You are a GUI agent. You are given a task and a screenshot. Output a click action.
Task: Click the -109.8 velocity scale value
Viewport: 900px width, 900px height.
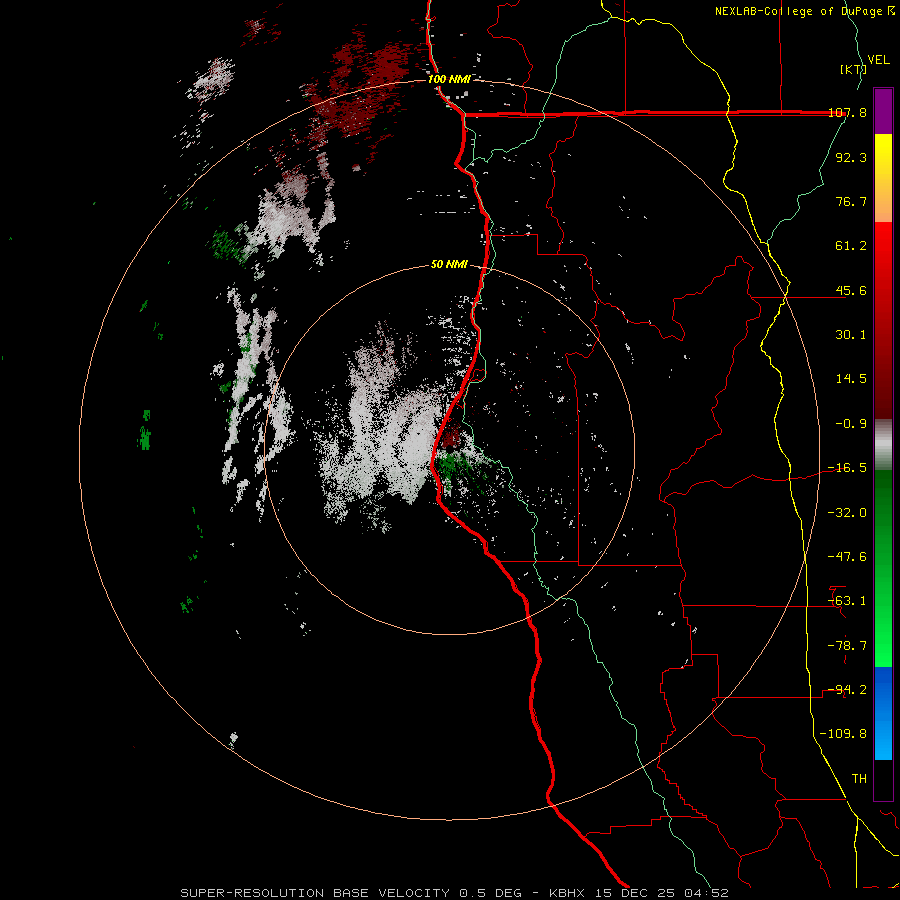pos(844,734)
